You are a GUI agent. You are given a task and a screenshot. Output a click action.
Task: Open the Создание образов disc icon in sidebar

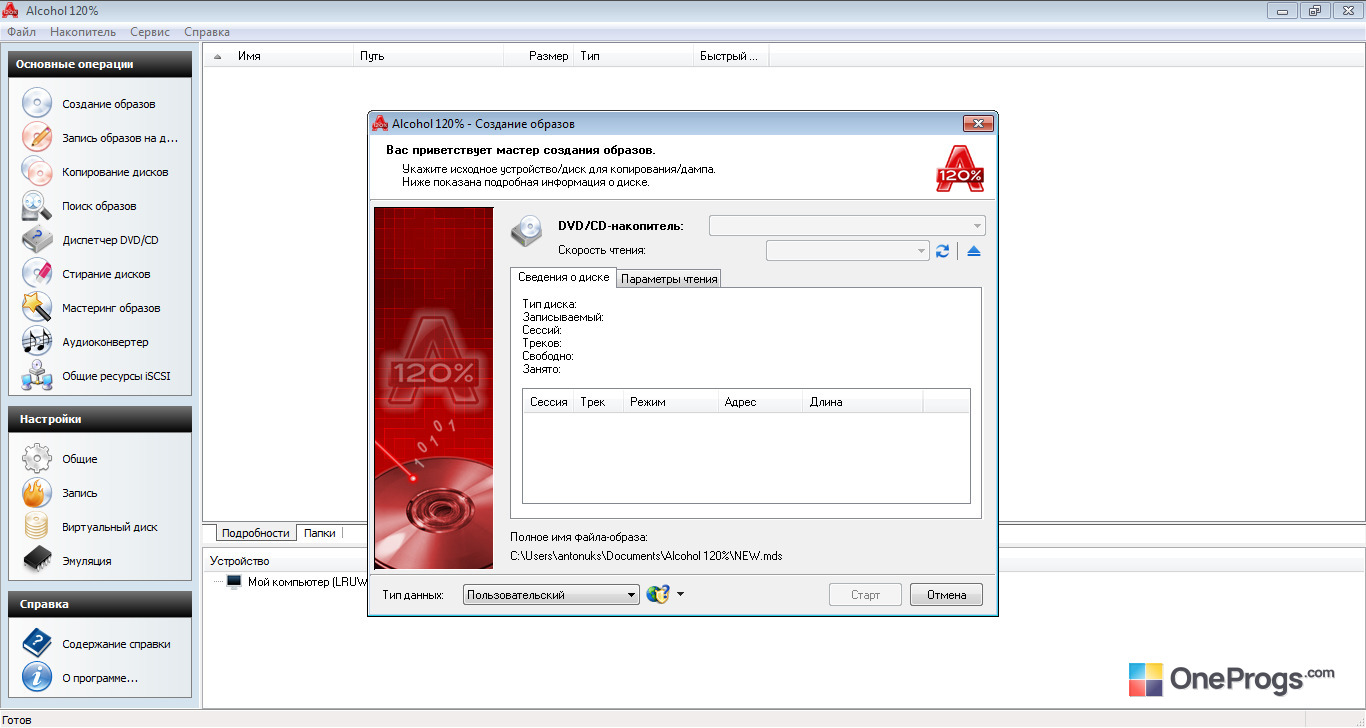coord(37,104)
